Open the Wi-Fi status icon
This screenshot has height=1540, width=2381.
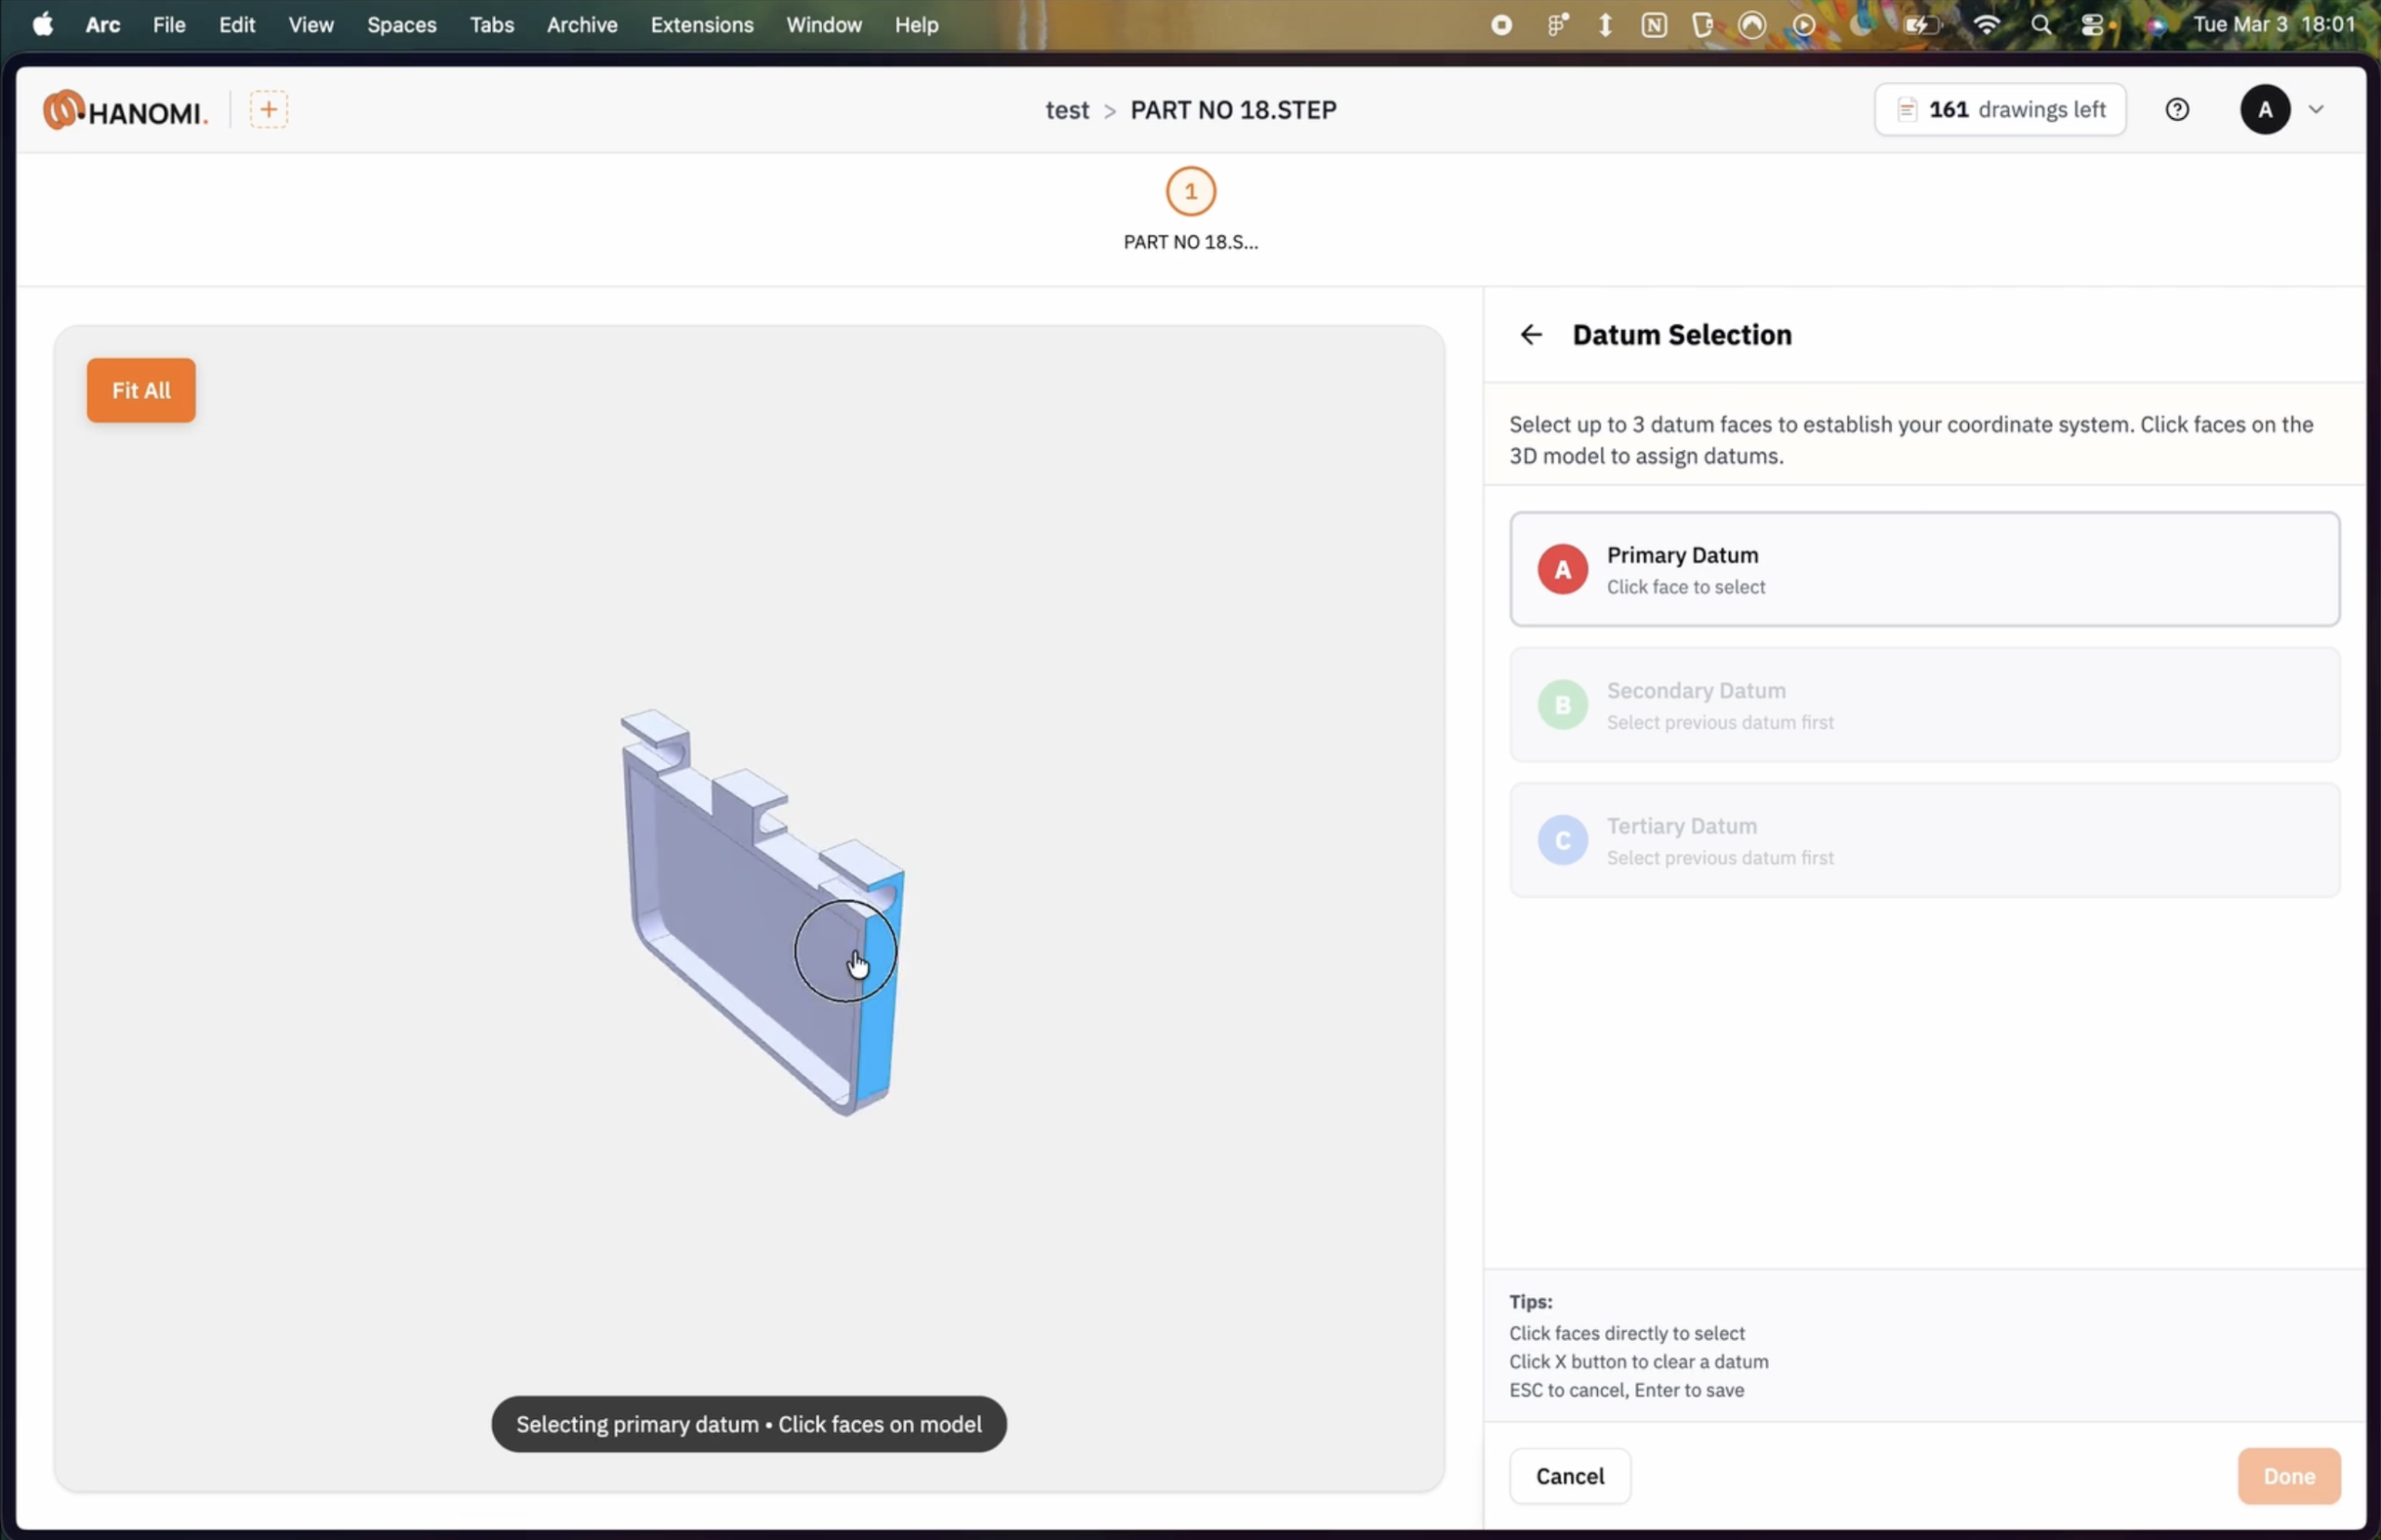tap(1986, 25)
